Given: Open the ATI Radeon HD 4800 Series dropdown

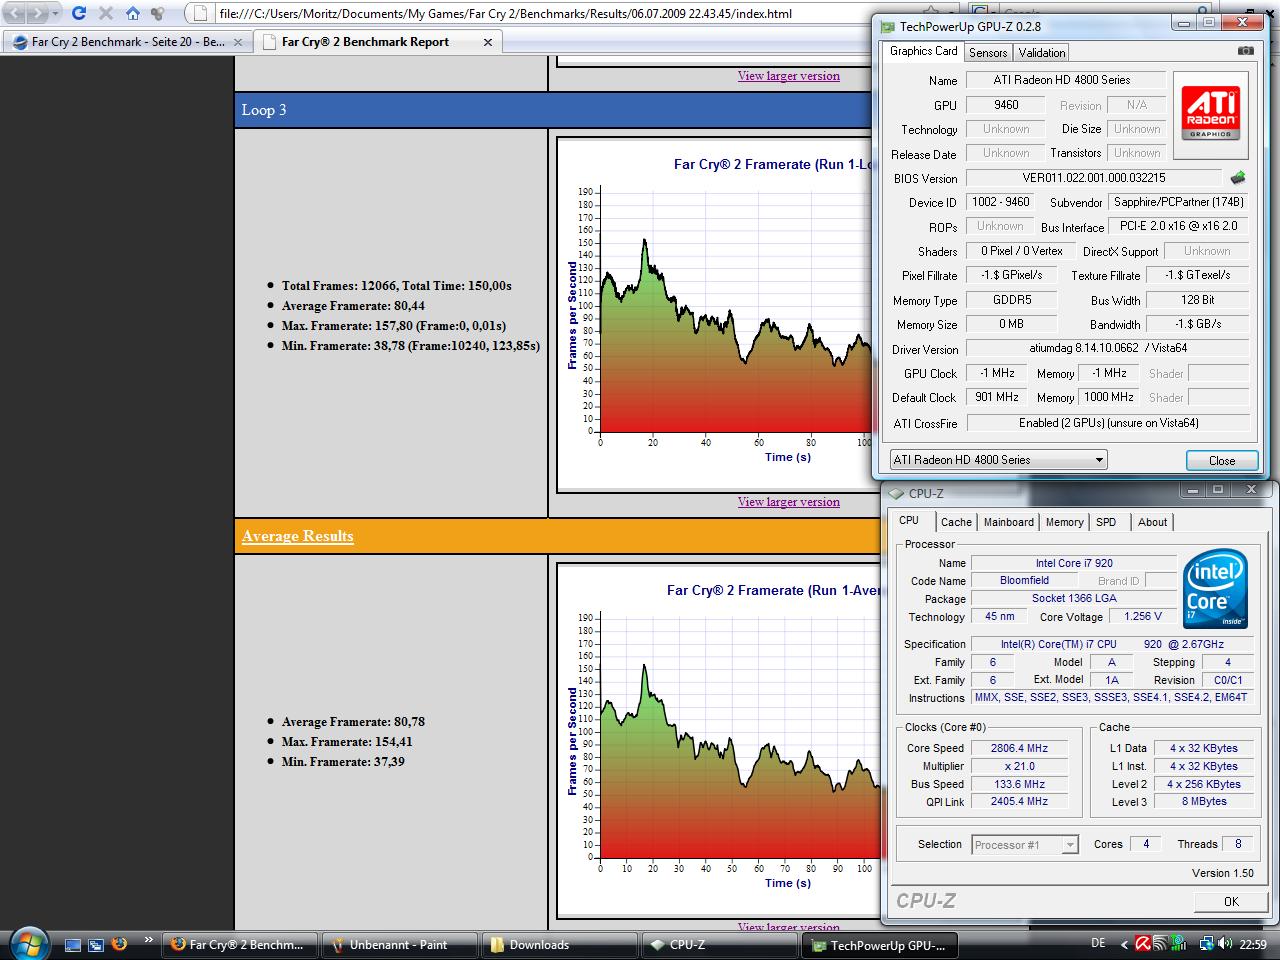Looking at the screenshot, I should click(998, 460).
